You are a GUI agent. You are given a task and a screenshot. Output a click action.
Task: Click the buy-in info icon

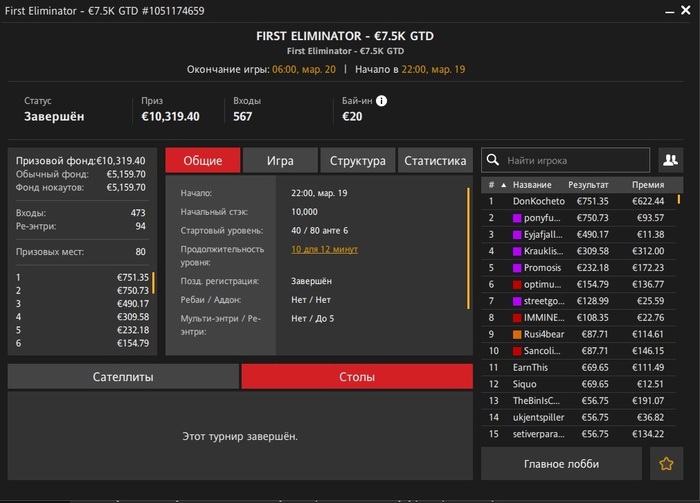tap(381, 101)
